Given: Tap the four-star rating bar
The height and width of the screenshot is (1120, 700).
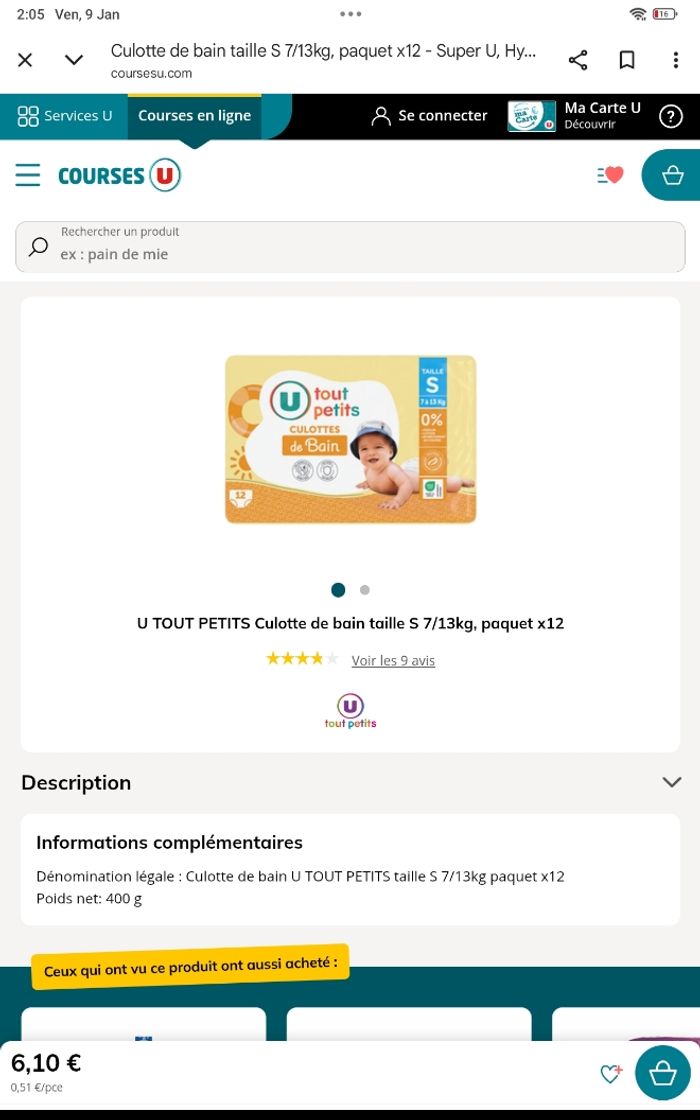Looking at the screenshot, I should 302,659.
